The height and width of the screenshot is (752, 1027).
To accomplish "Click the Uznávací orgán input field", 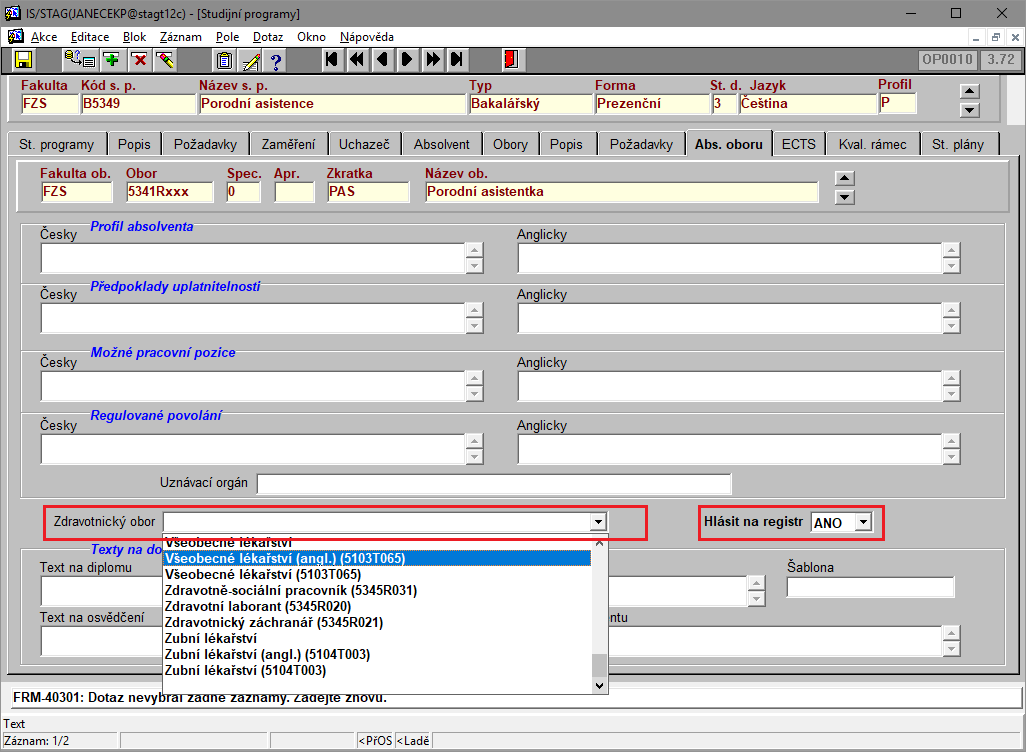I will [494, 483].
